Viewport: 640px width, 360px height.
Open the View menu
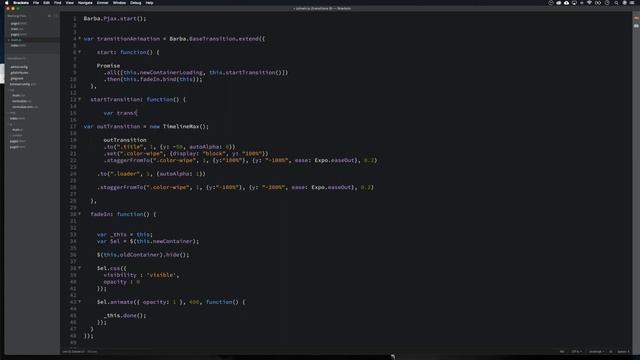(x=70, y=3)
